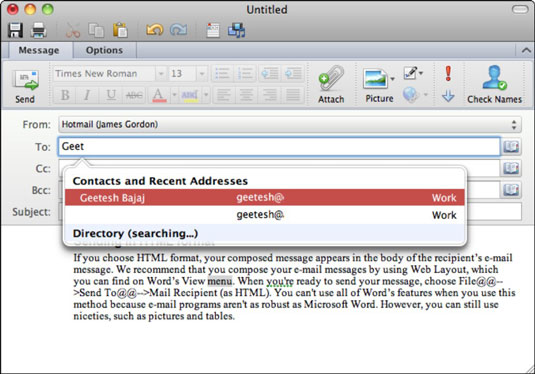Image resolution: width=535 pixels, height=374 pixels.
Task: Click the Send message icon
Action: tap(26, 81)
